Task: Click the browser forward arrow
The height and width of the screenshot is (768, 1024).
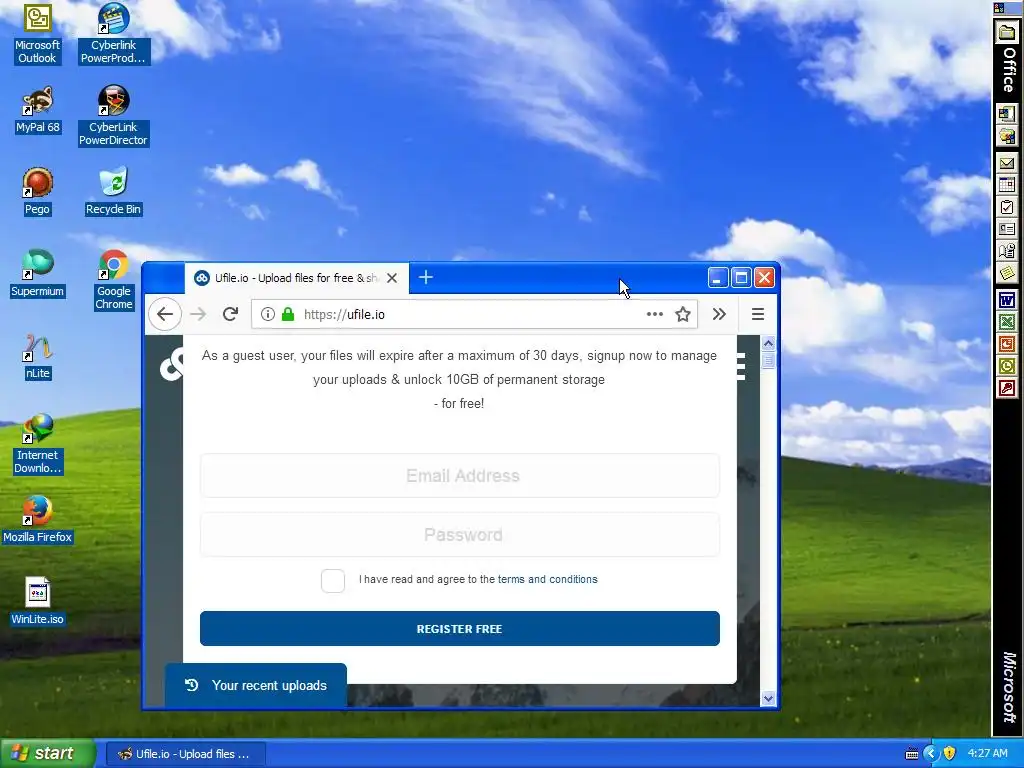Action: (x=198, y=314)
